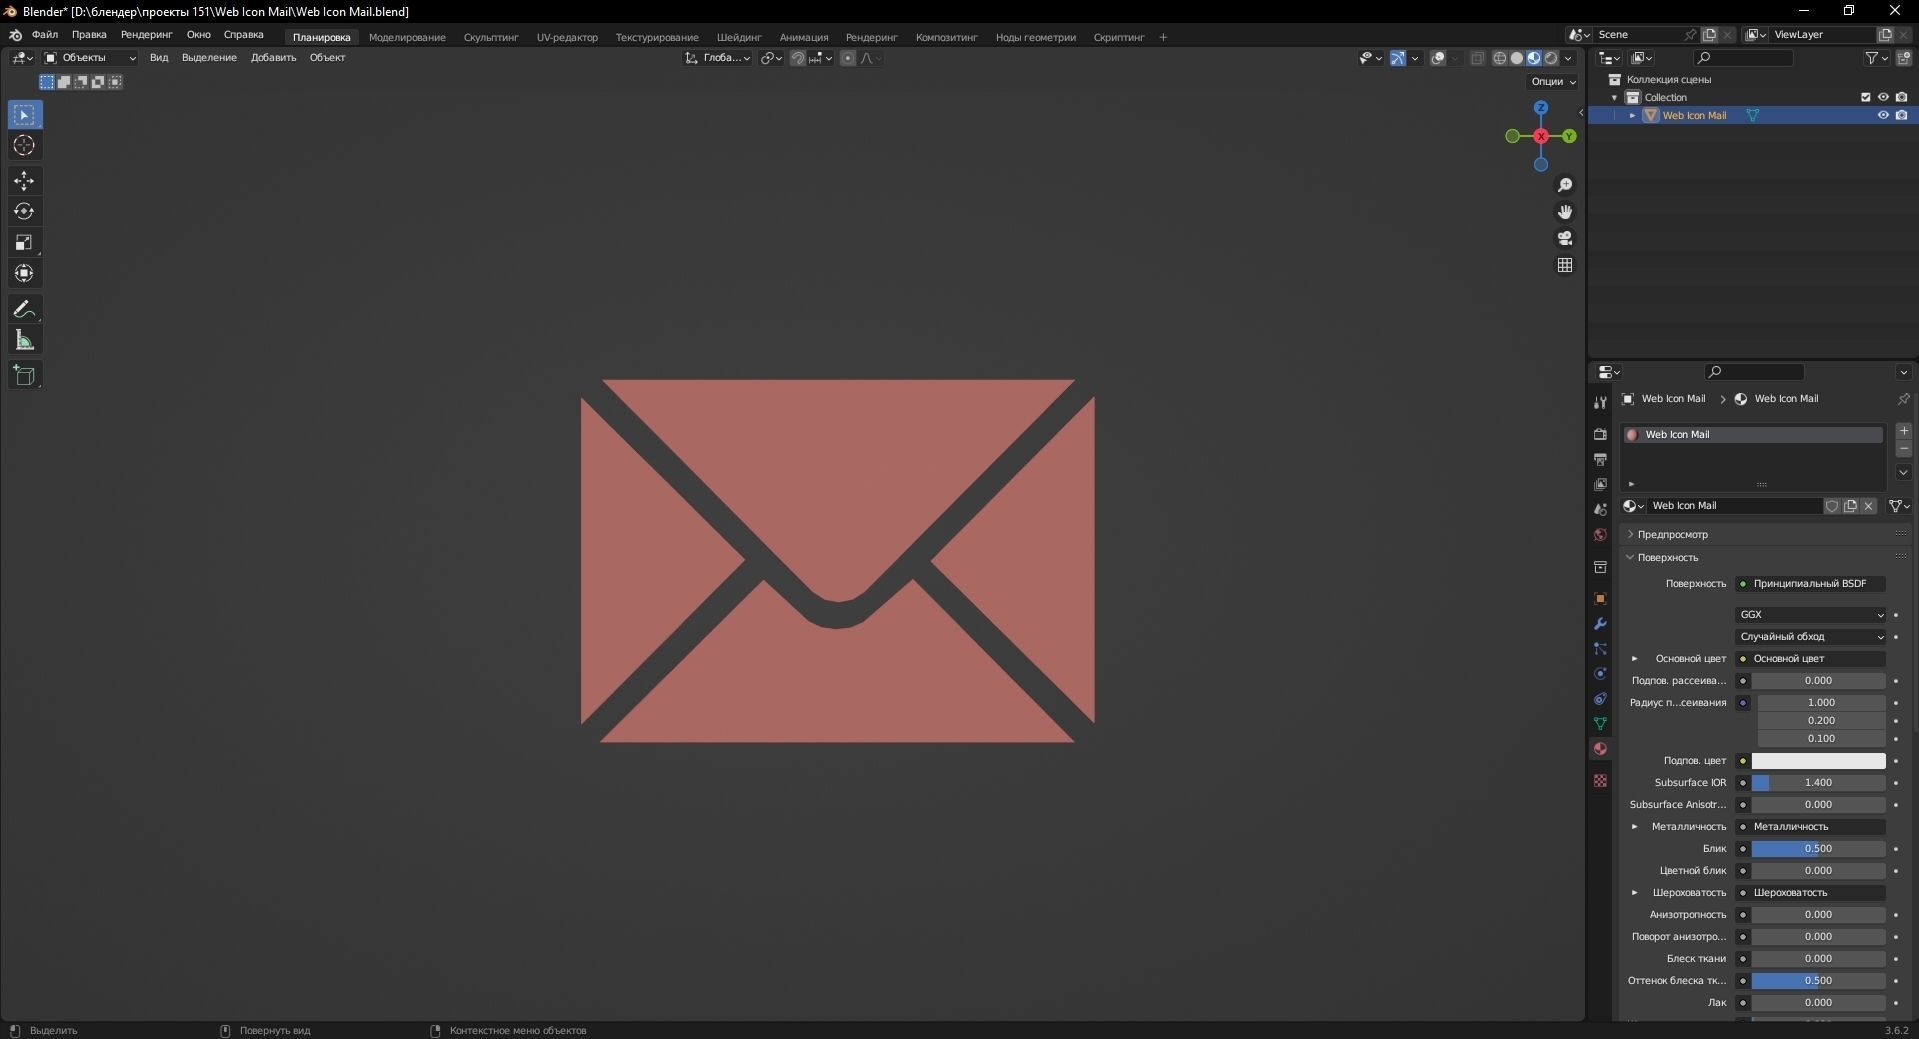Switch to the UV-редактор workspace tab

[x=567, y=37]
